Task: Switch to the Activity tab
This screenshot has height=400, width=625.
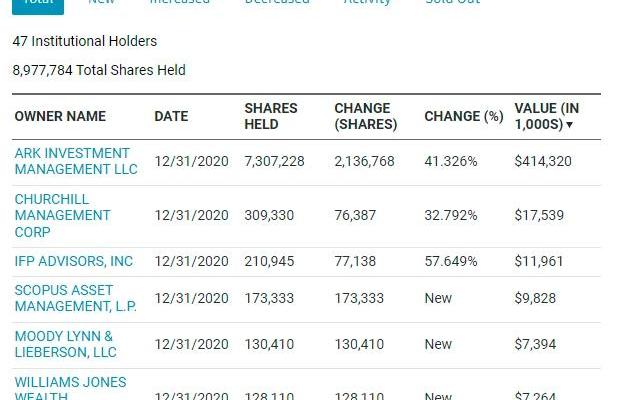Action: 367,3
